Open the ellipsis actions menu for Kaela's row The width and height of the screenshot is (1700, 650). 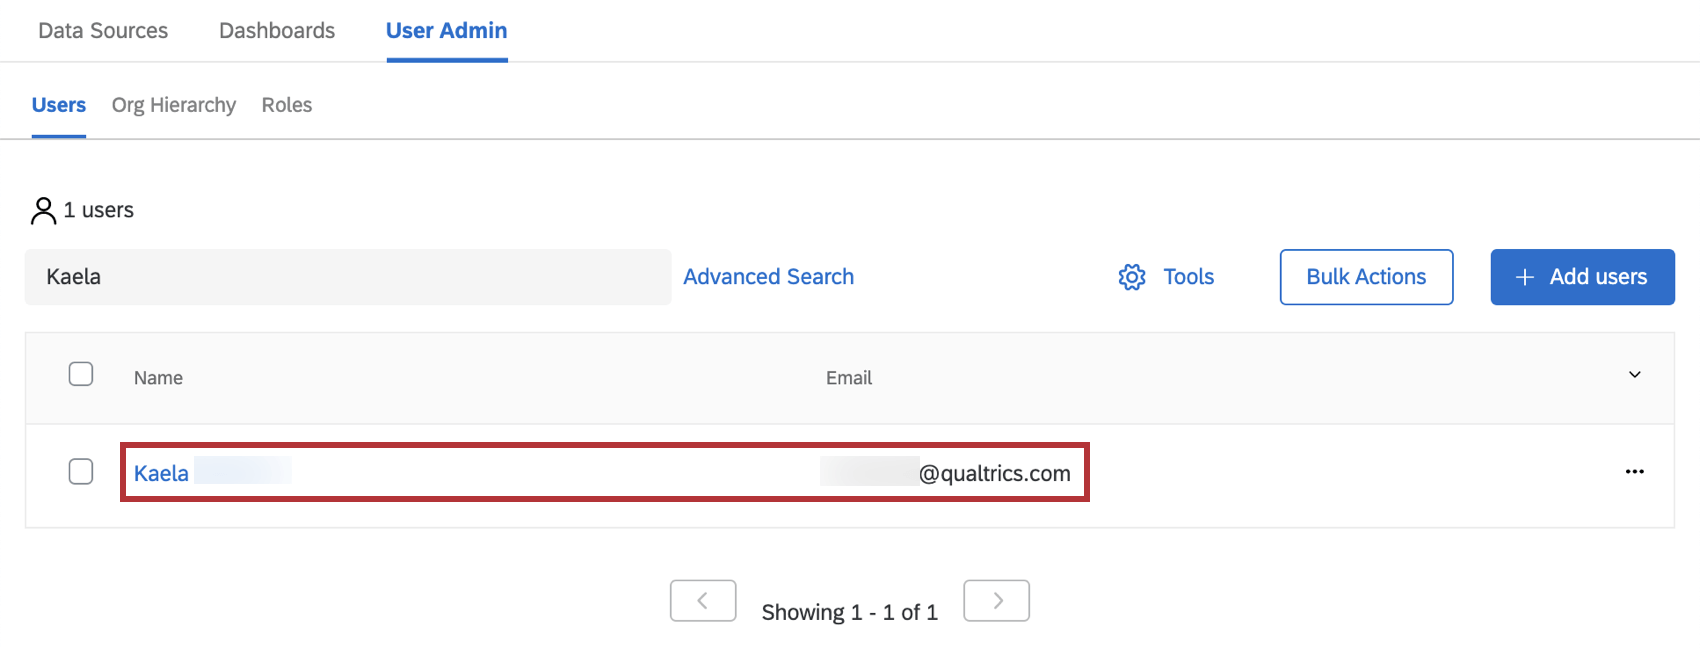[1635, 471]
